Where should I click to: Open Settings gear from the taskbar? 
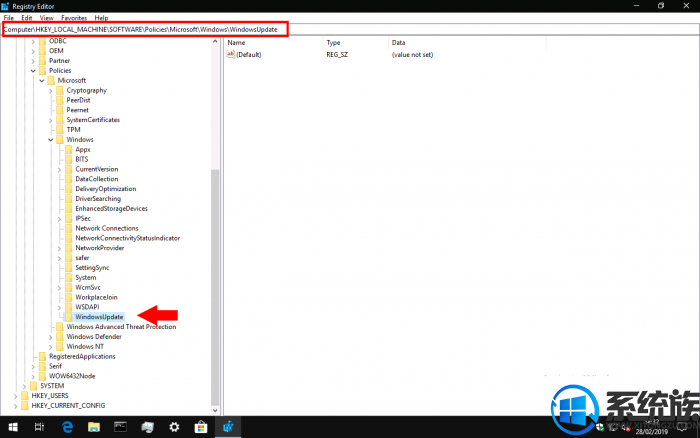pos(174,427)
